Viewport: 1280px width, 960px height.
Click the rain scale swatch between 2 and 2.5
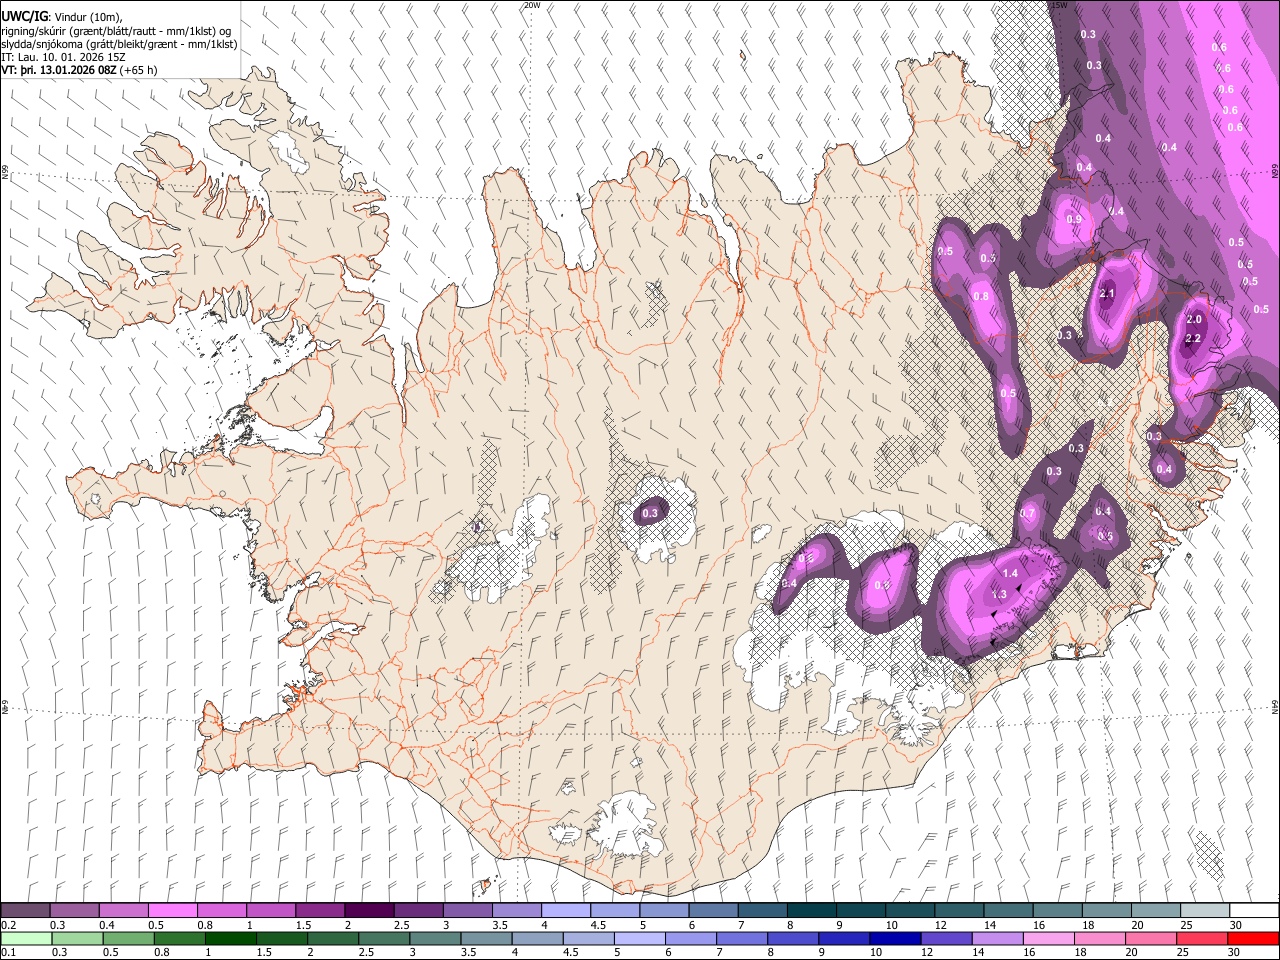332,938
